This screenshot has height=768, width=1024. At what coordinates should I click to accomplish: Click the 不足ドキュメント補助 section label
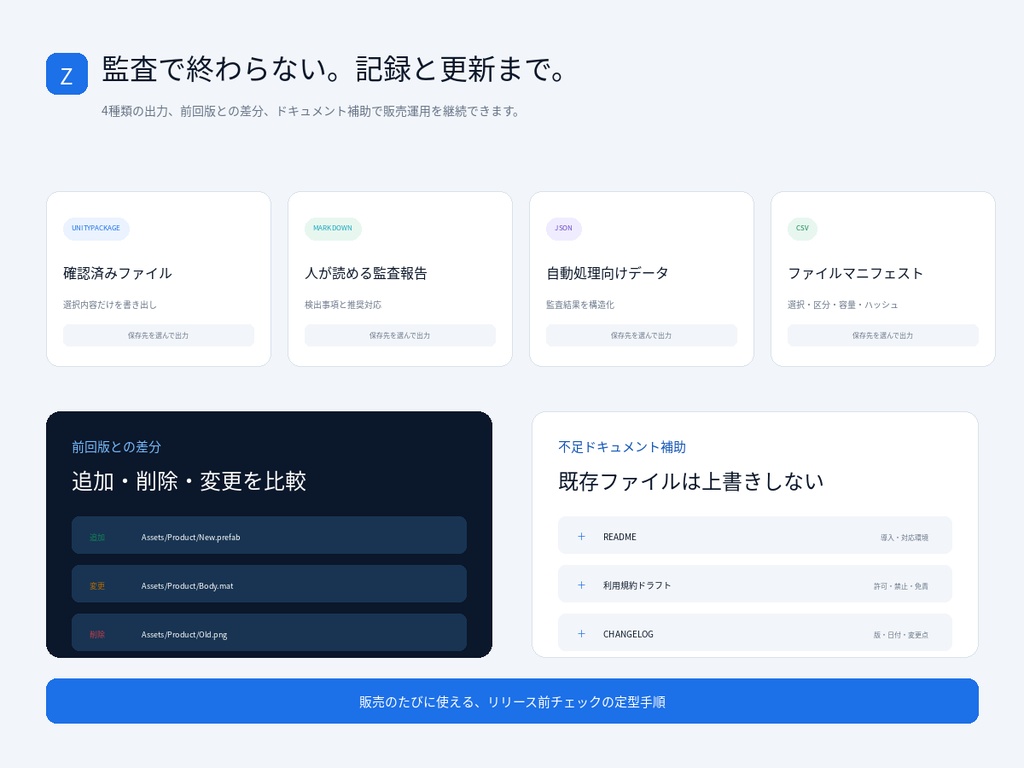pos(622,447)
